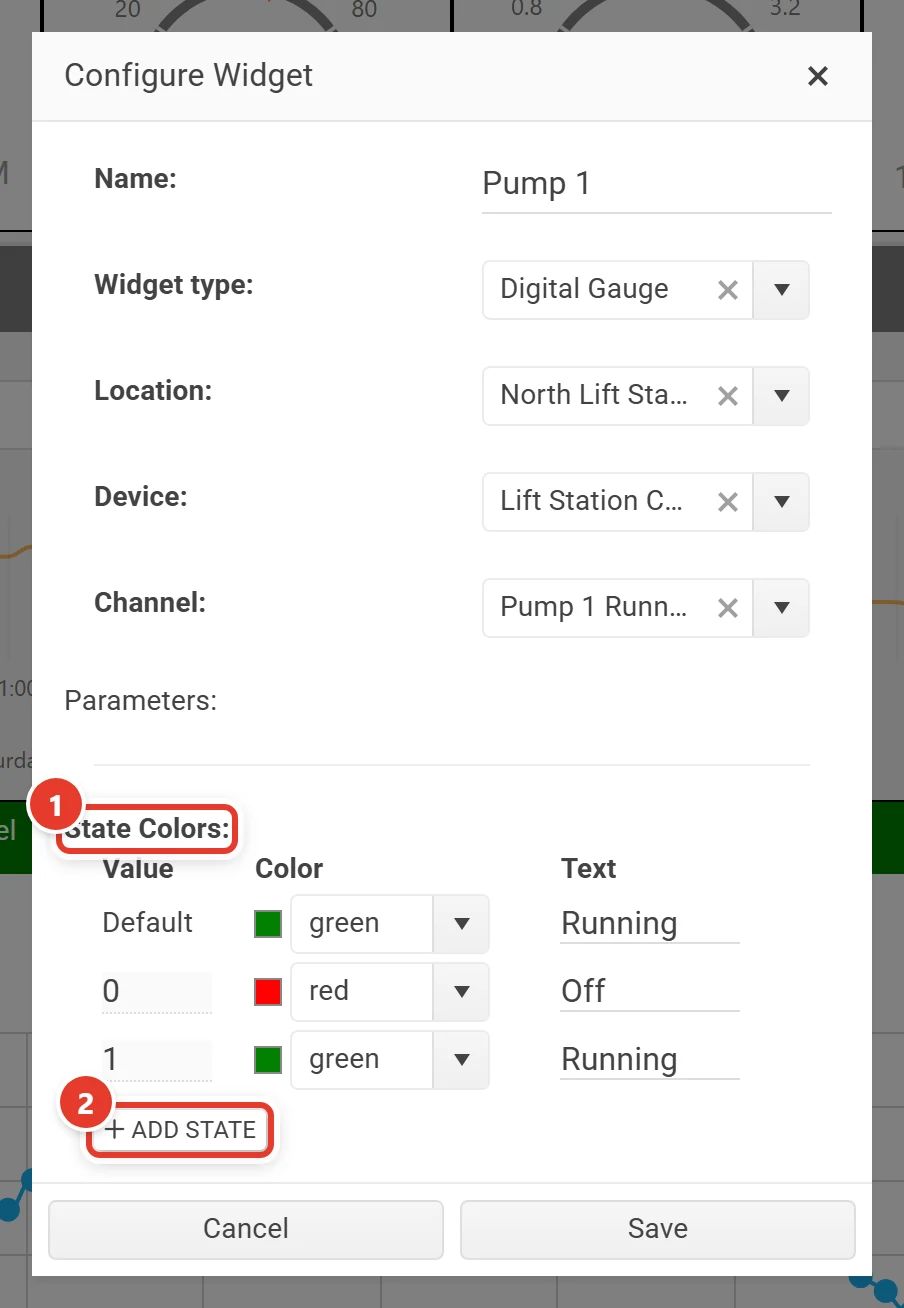The width and height of the screenshot is (904, 1308).
Task: Clear the Channel selection
Action: click(728, 608)
